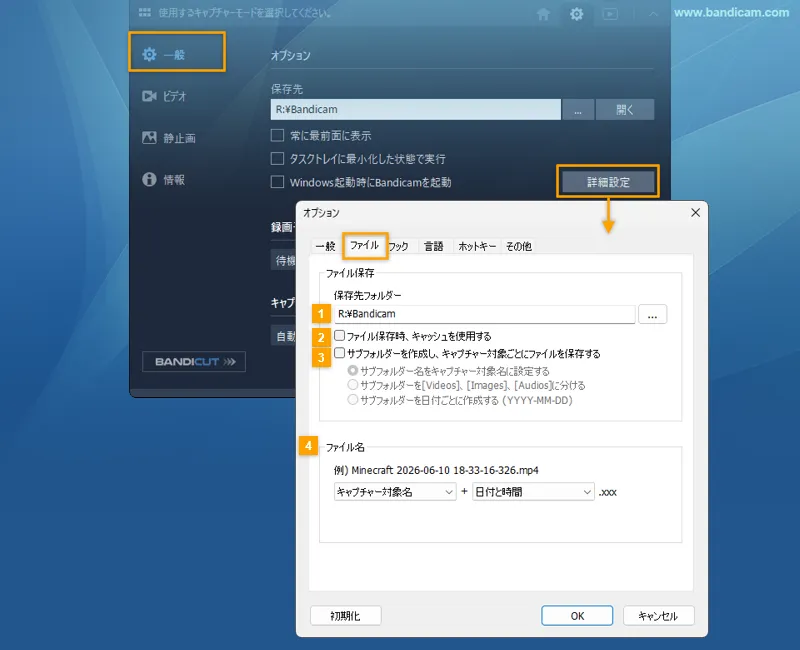The height and width of the screenshot is (650, 800).
Task: Enable サブフォルダーを作成し checkbox
Action: pos(339,353)
